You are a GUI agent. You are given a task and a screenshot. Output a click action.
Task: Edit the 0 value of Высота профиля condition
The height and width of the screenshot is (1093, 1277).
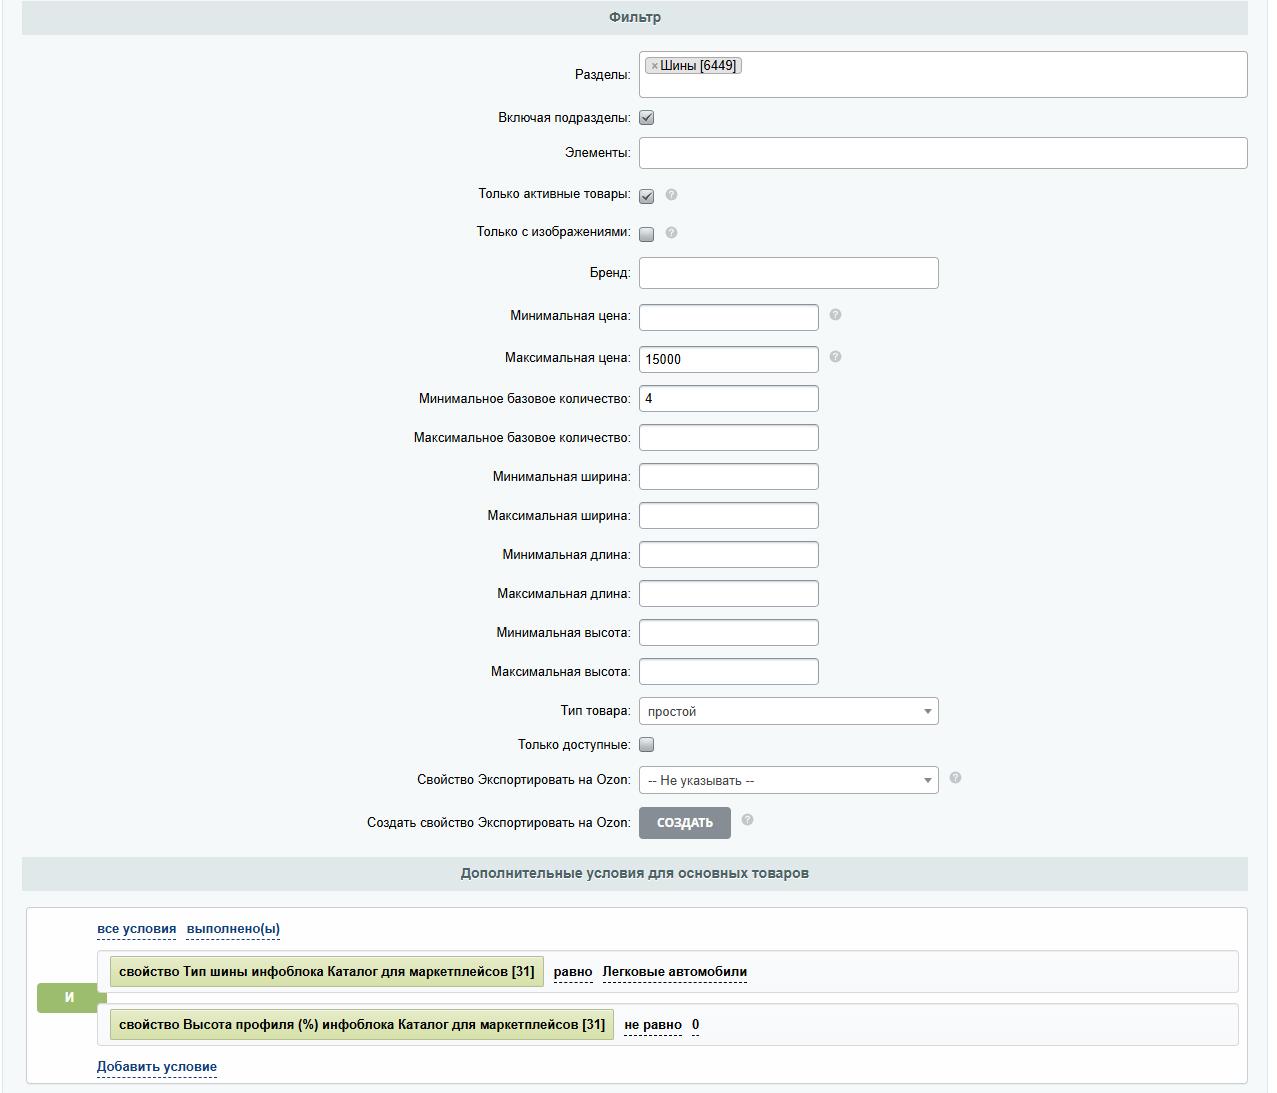696,1025
